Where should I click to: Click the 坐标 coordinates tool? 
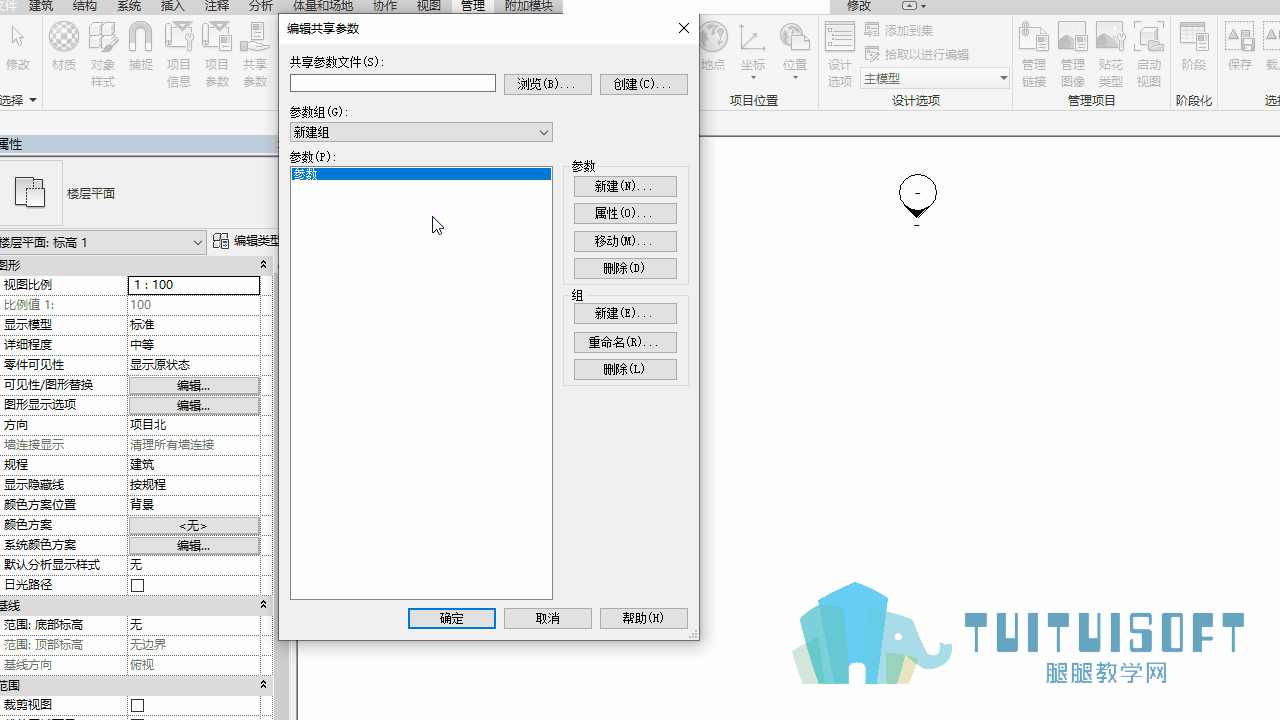(x=753, y=48)
